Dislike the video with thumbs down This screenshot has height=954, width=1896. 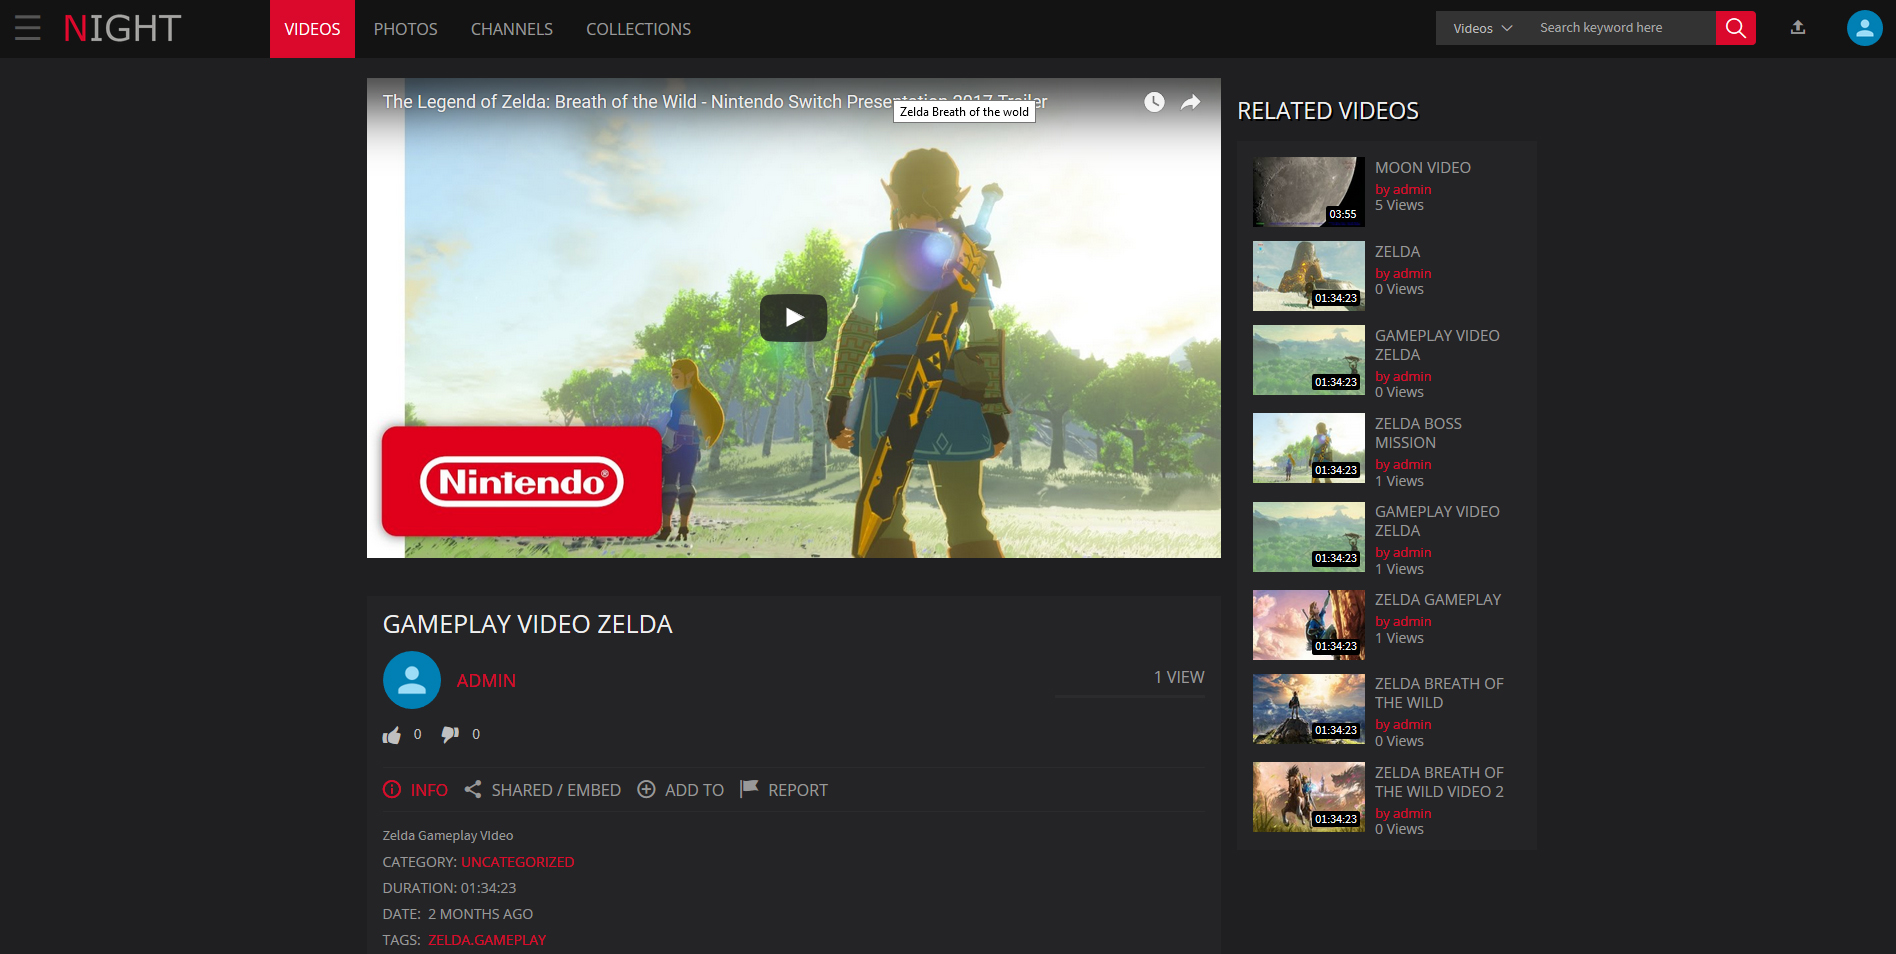(x=451, y=735)
